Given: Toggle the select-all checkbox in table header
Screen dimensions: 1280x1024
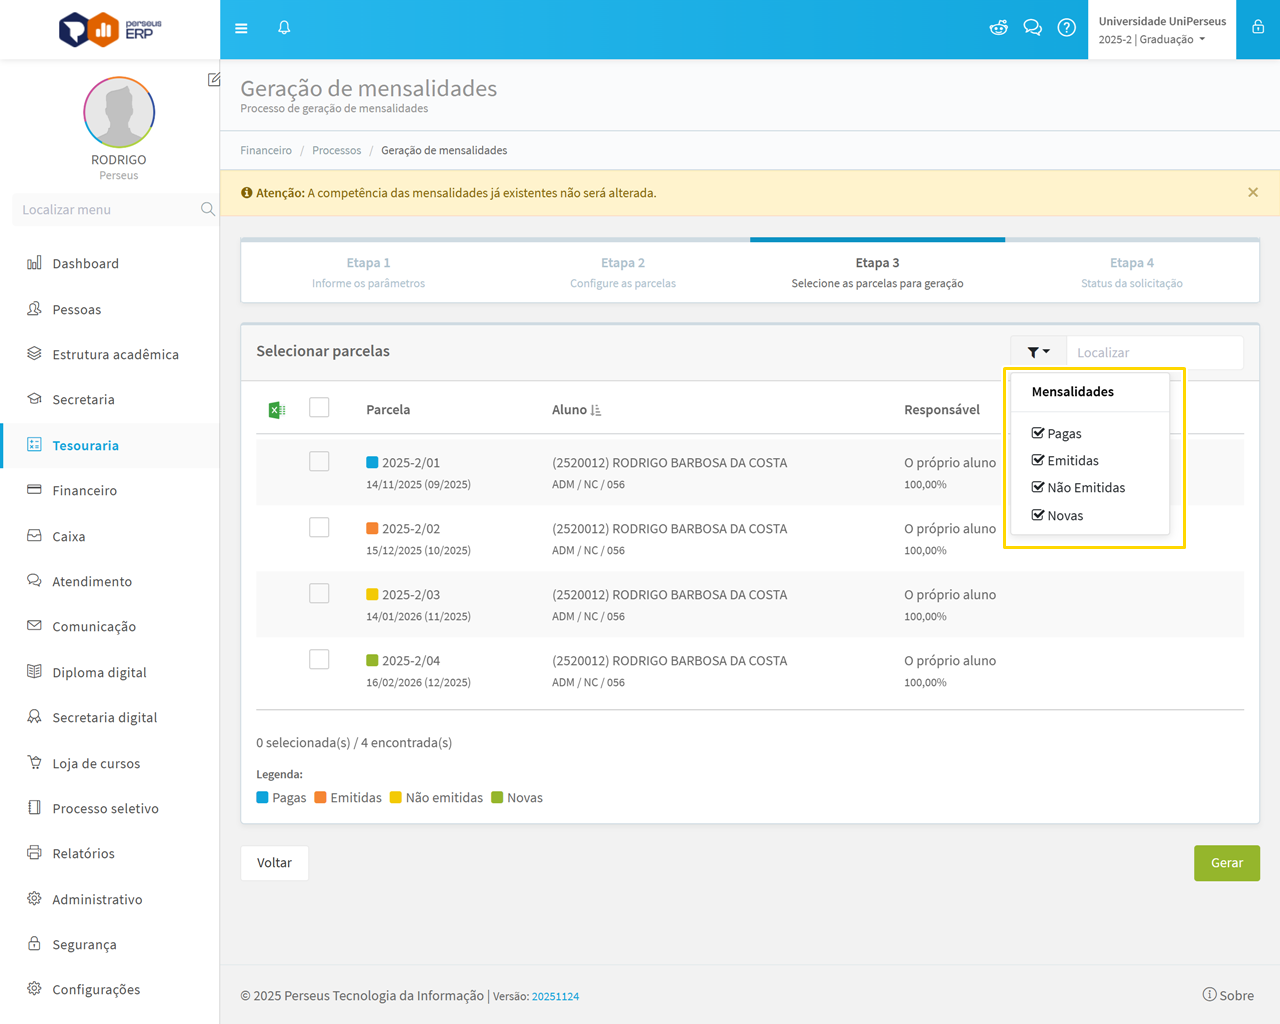Looking at the screenshot, I should click(319, 408).
